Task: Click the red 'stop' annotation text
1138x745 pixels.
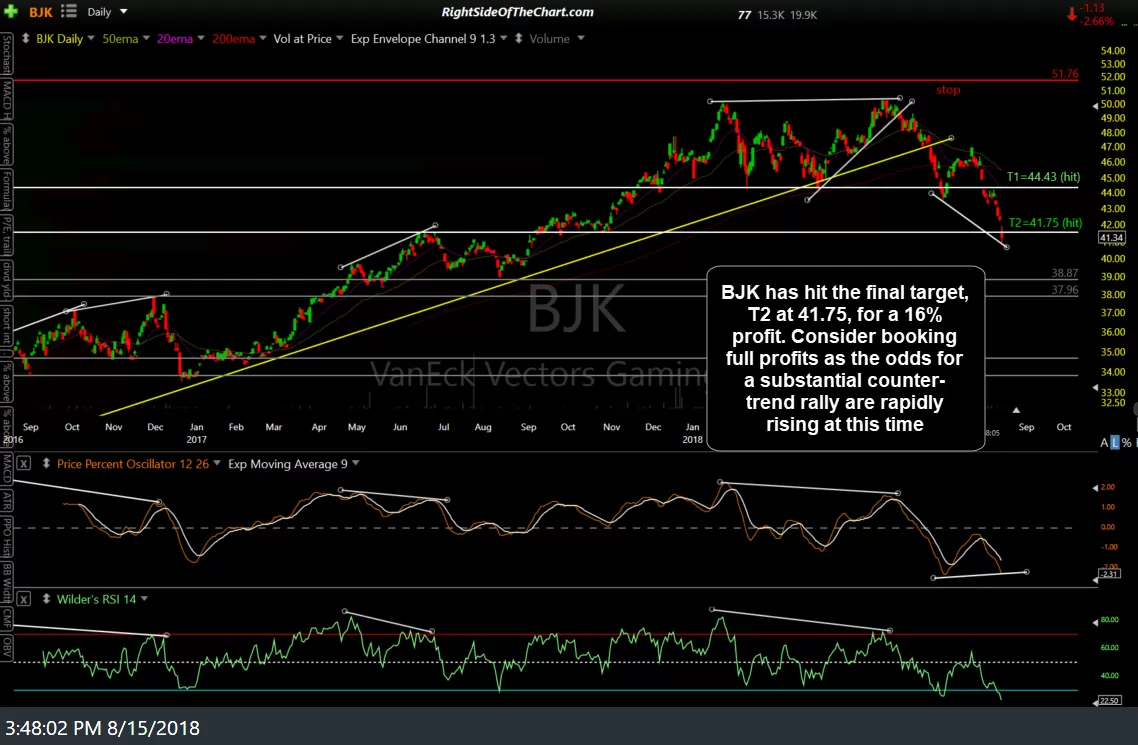Action: (x=948, y=90)
